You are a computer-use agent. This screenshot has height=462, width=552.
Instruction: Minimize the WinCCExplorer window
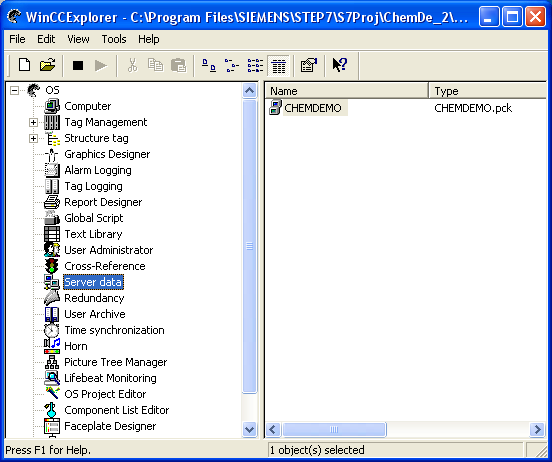[488, 17]
